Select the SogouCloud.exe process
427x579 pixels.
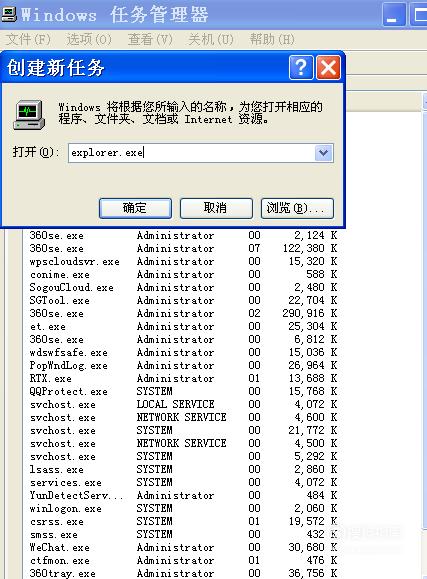[183, 288]
